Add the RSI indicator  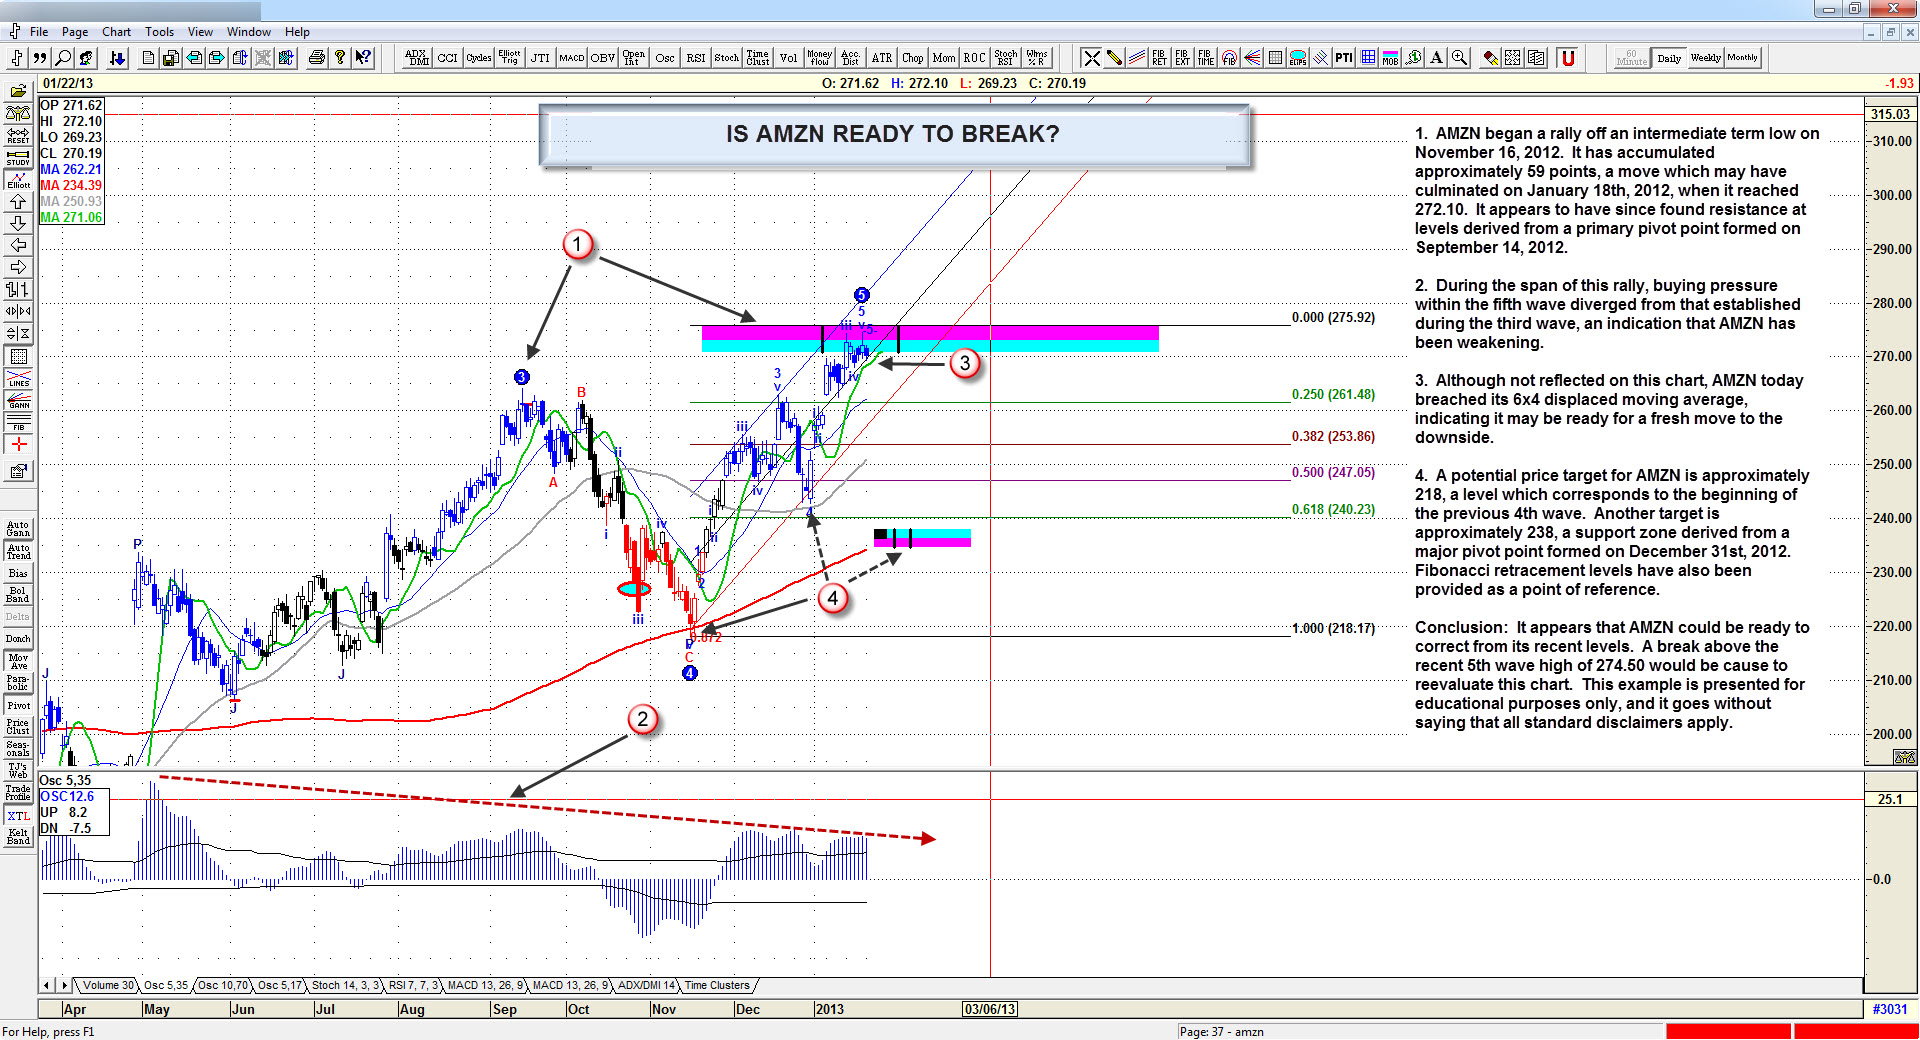pos(696,58)
